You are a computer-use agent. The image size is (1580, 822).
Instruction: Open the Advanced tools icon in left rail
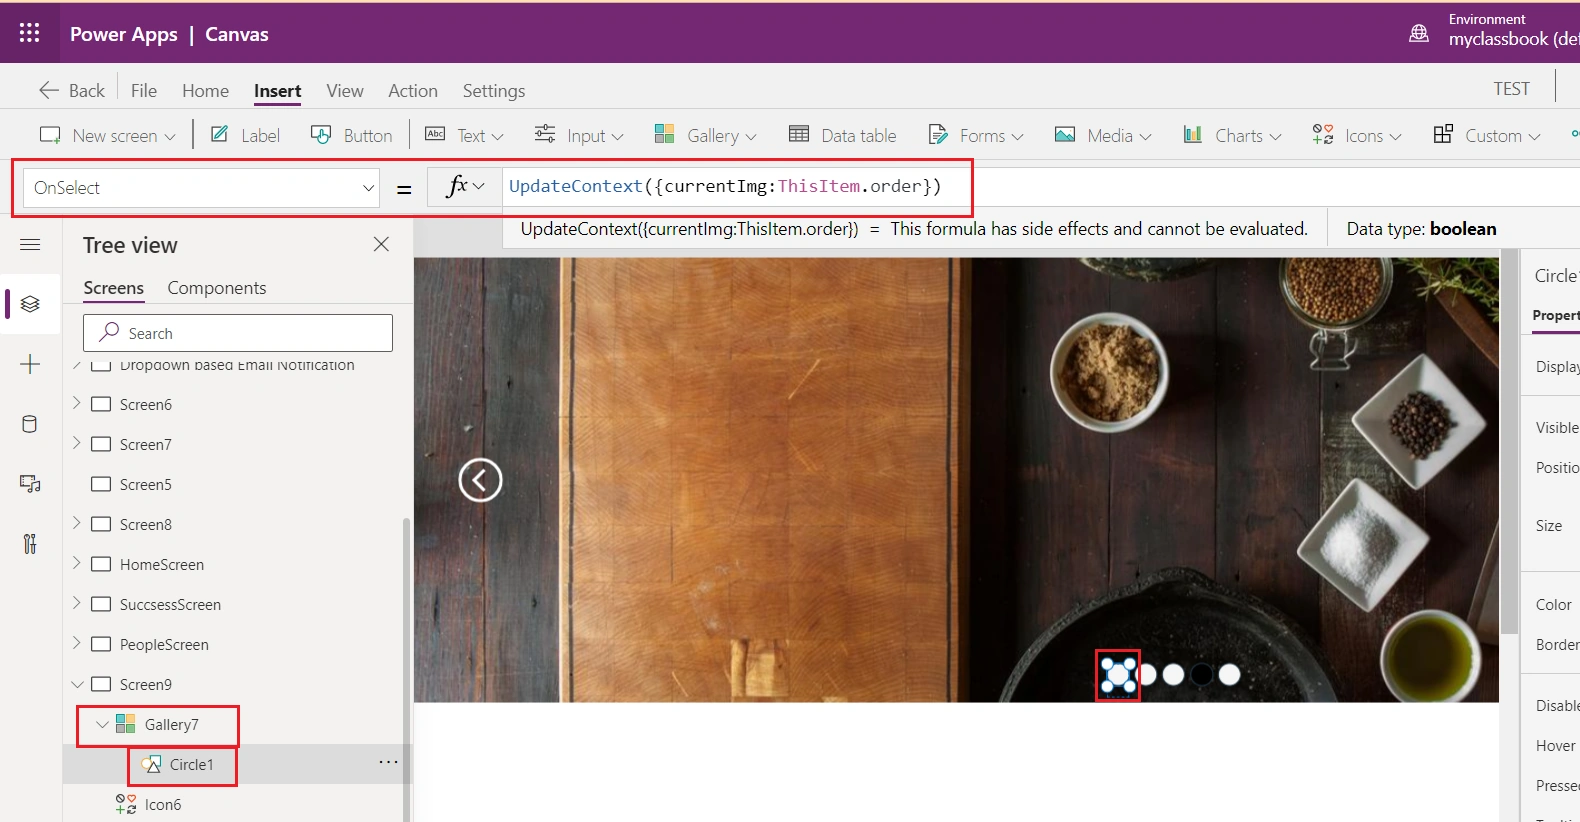click(30, 544)
